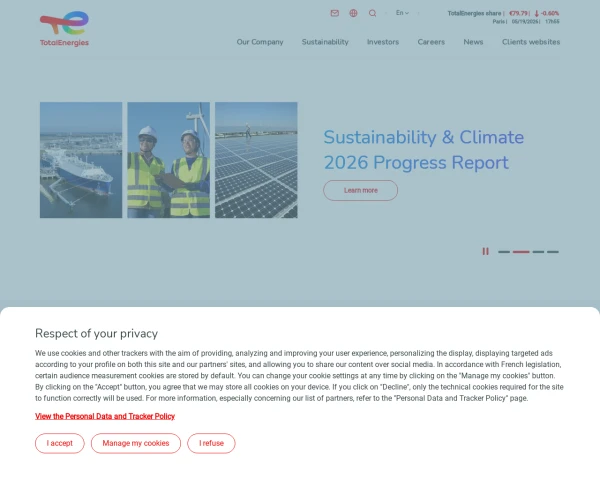The width and height of the screenshot is (600, 480).
Task: Expand the En language dropdown
Action: [x=402, y=13]
